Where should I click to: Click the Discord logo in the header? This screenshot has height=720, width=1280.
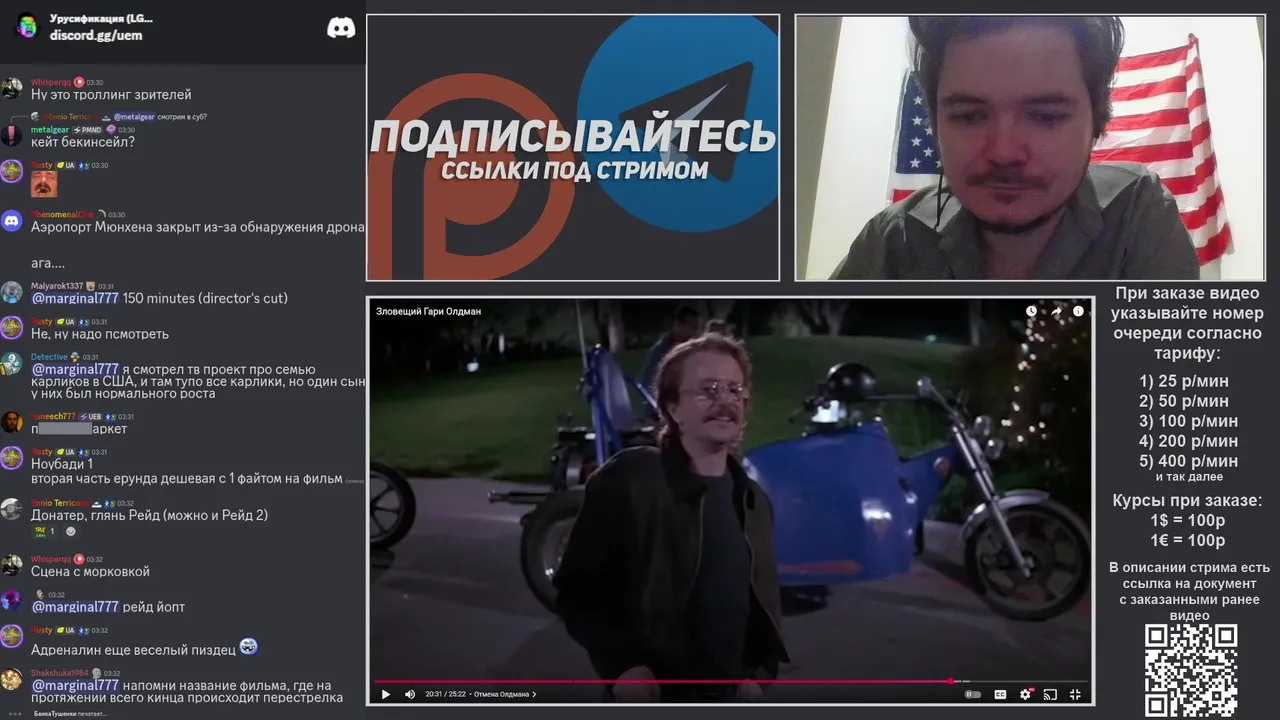click(341, 28)
